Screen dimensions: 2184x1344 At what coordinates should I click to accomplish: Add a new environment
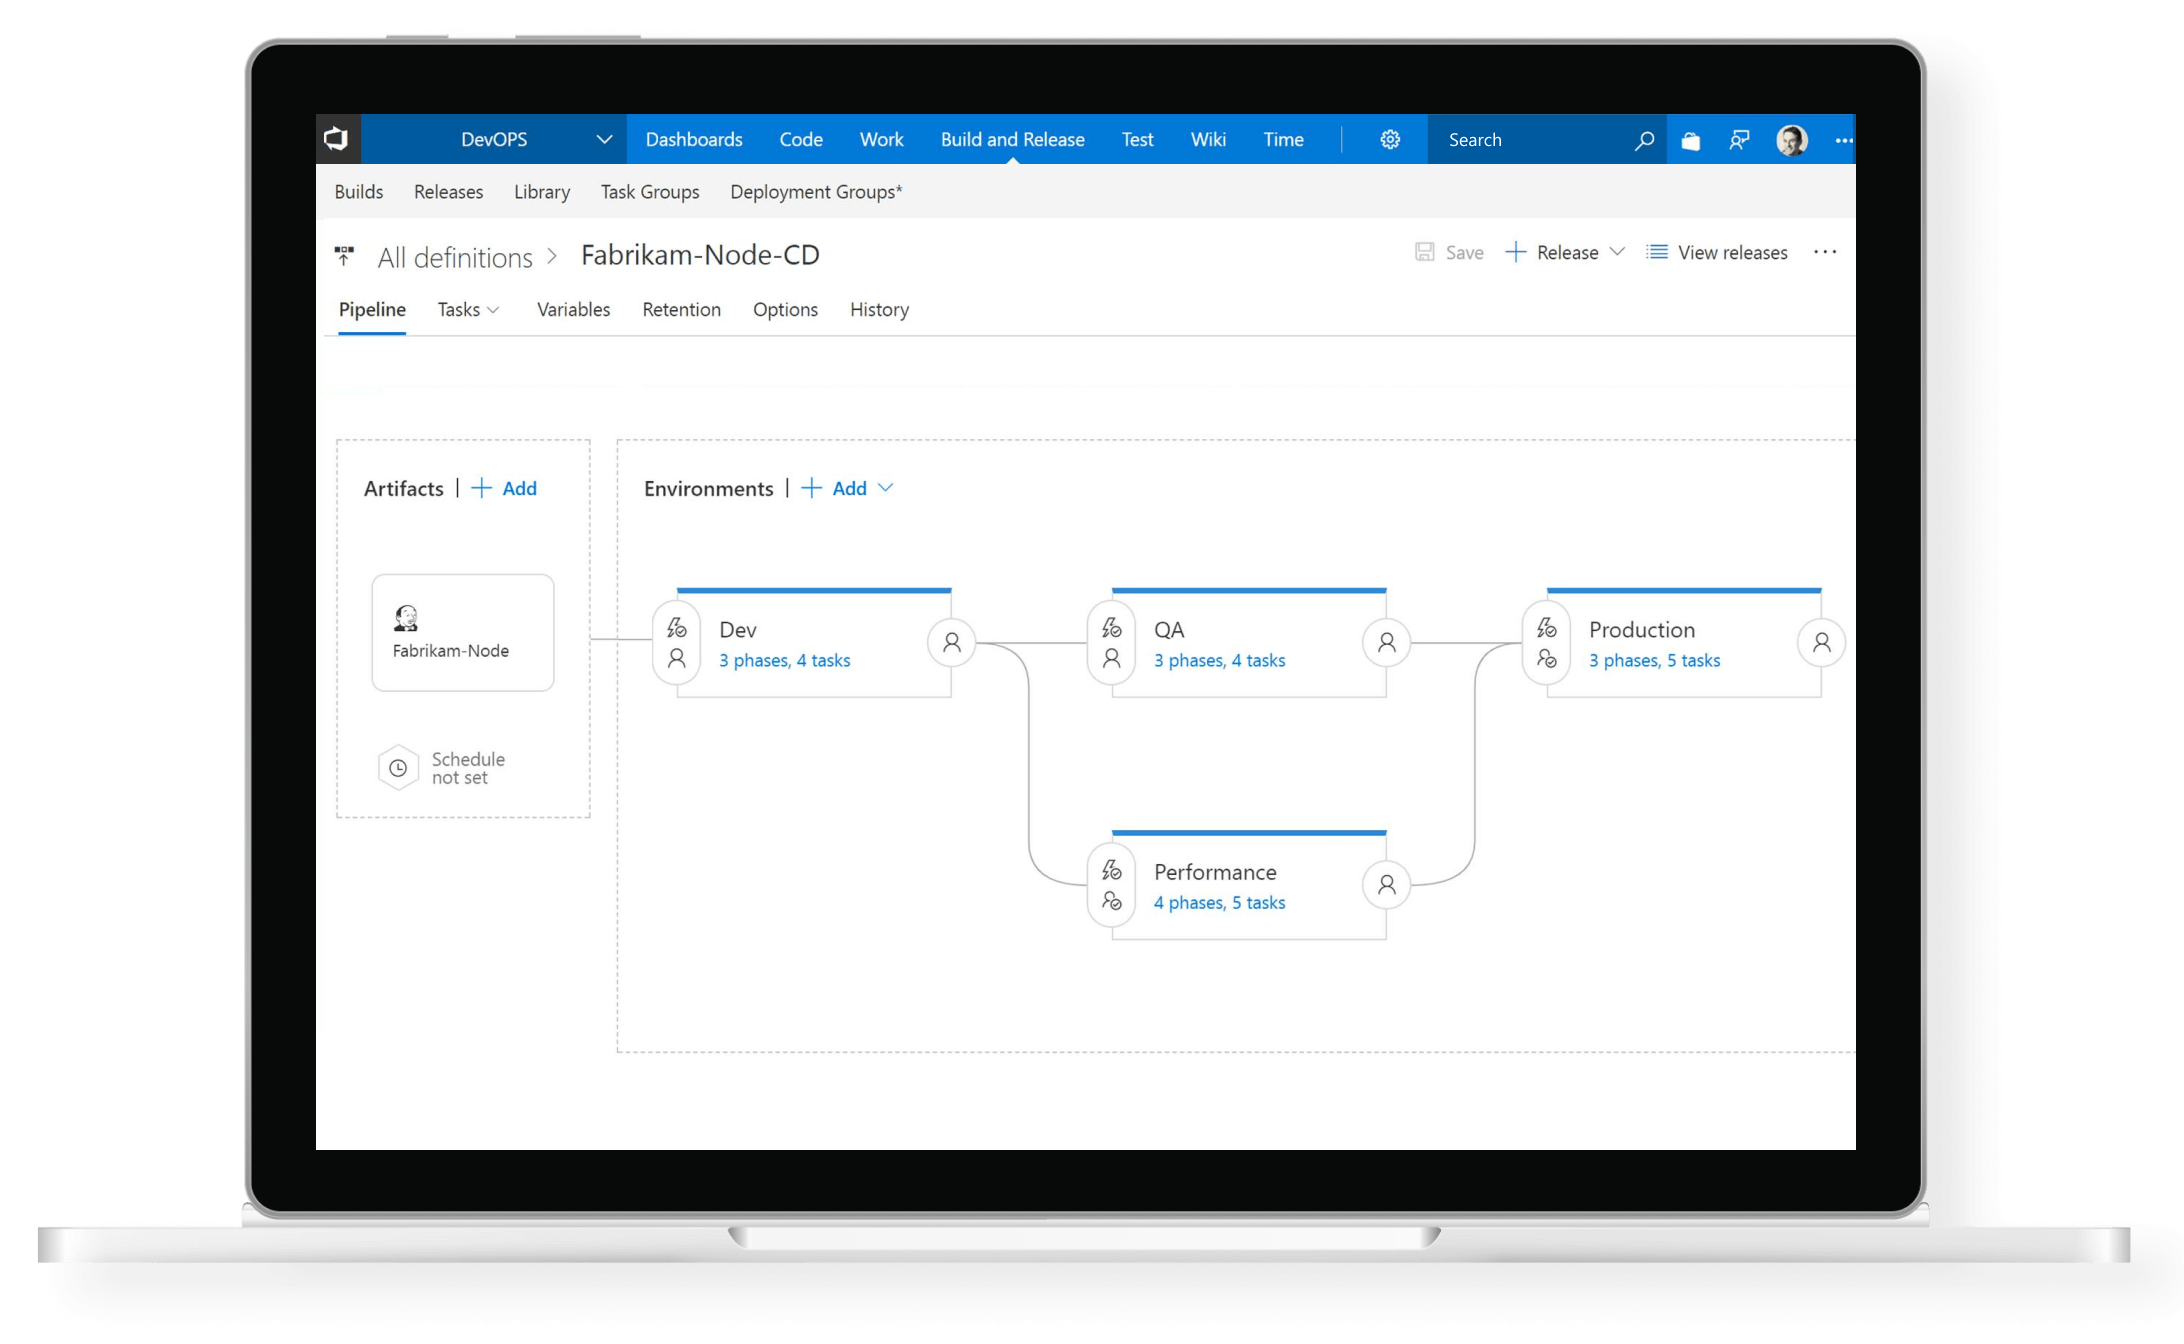click(x=834, y=488)
